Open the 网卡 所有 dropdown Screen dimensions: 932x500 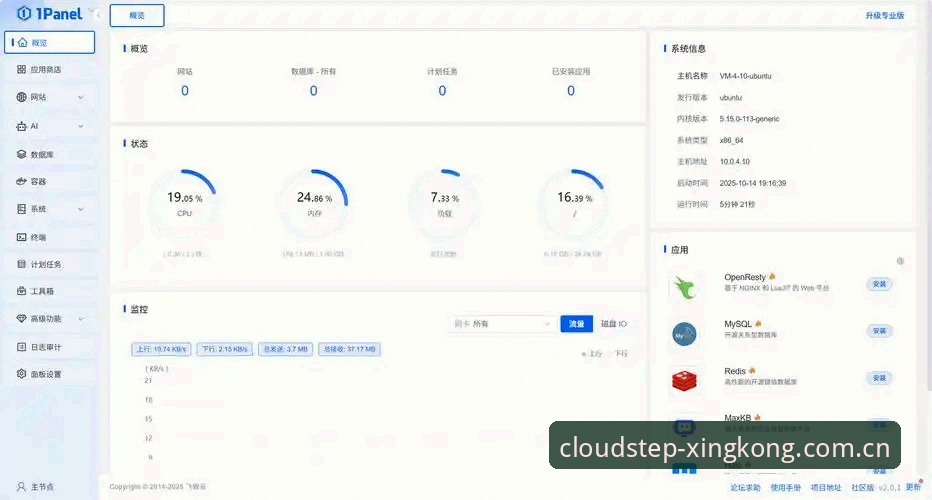click(501, 323)
